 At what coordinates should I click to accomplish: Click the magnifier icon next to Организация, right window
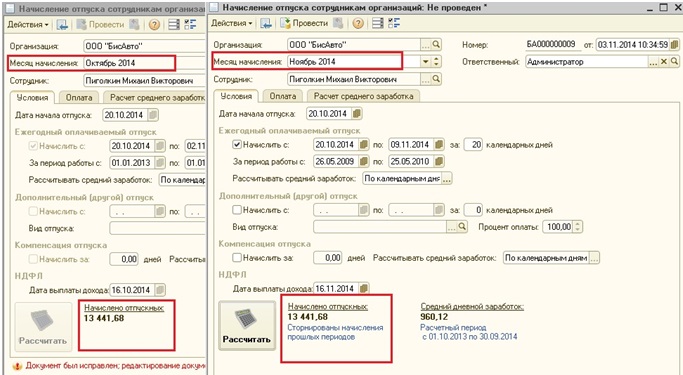[x=436, y=44]
